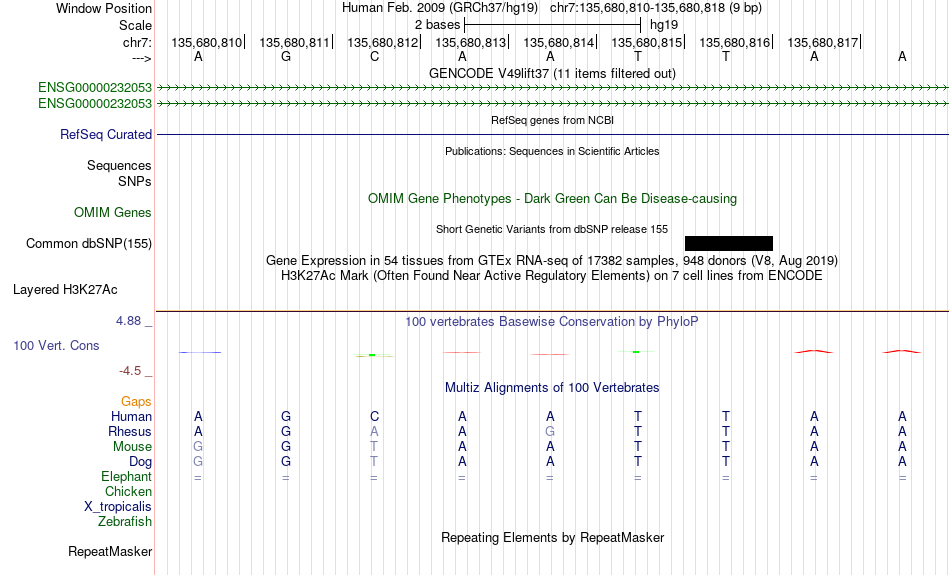Click the GENCODE V49lift37 track title

pos(553,73)
